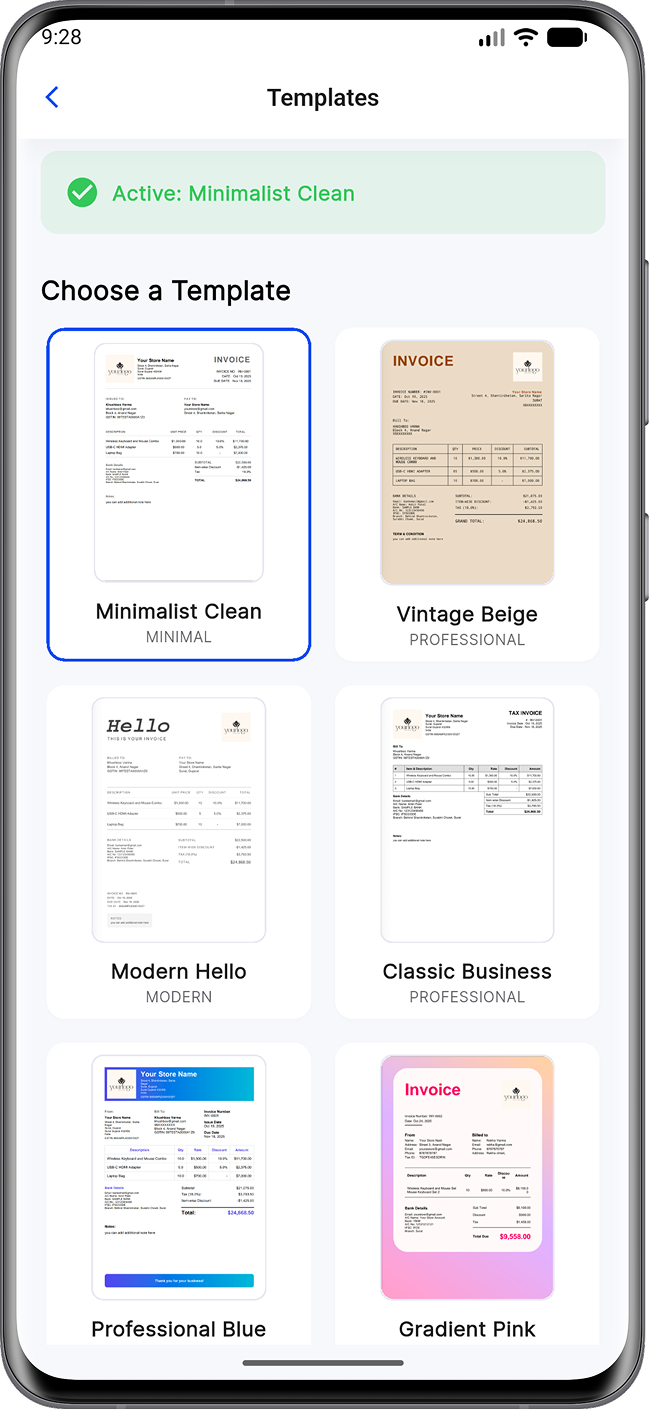649x1409 pixels.
Task: Tap the cellular signal bars icon
Action: (x=492, y=38)
